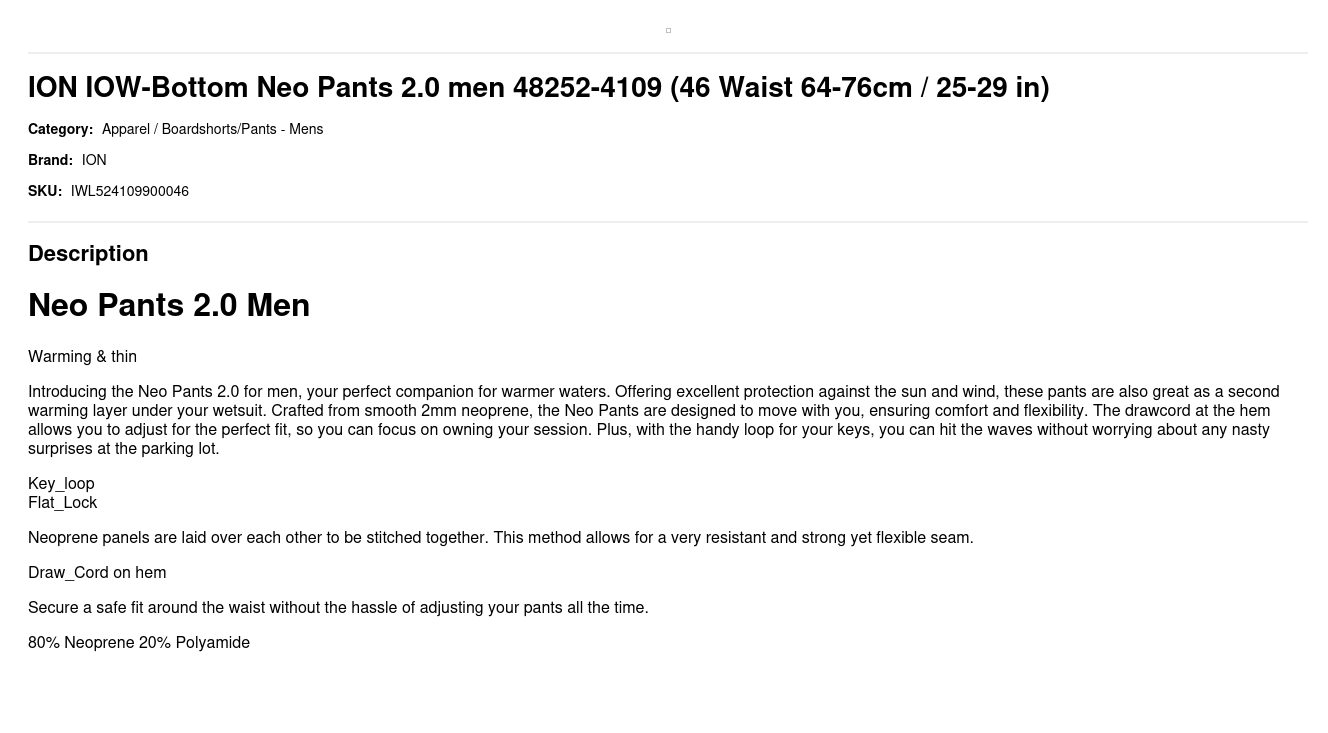Click the waist size text in the title
The width and height of the screenshot is (1328, 733).
[860, 88]
